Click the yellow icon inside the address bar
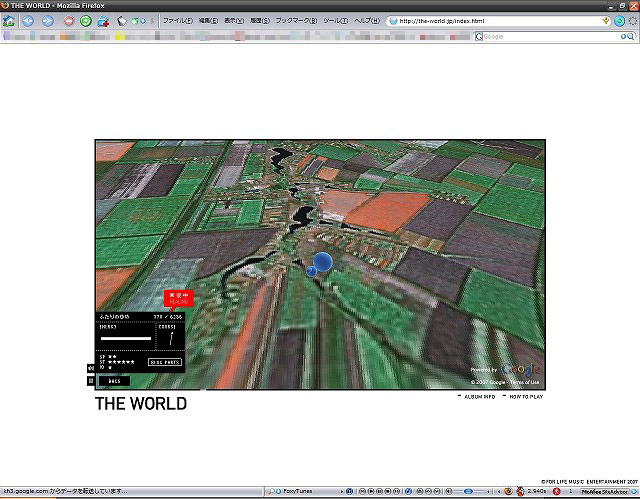 [x=606, y=21]
